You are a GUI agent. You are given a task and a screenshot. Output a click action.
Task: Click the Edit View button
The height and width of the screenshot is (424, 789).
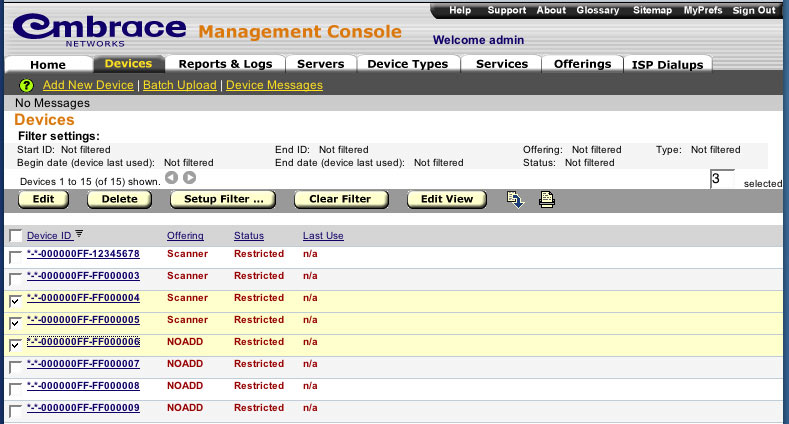(447, 199)
